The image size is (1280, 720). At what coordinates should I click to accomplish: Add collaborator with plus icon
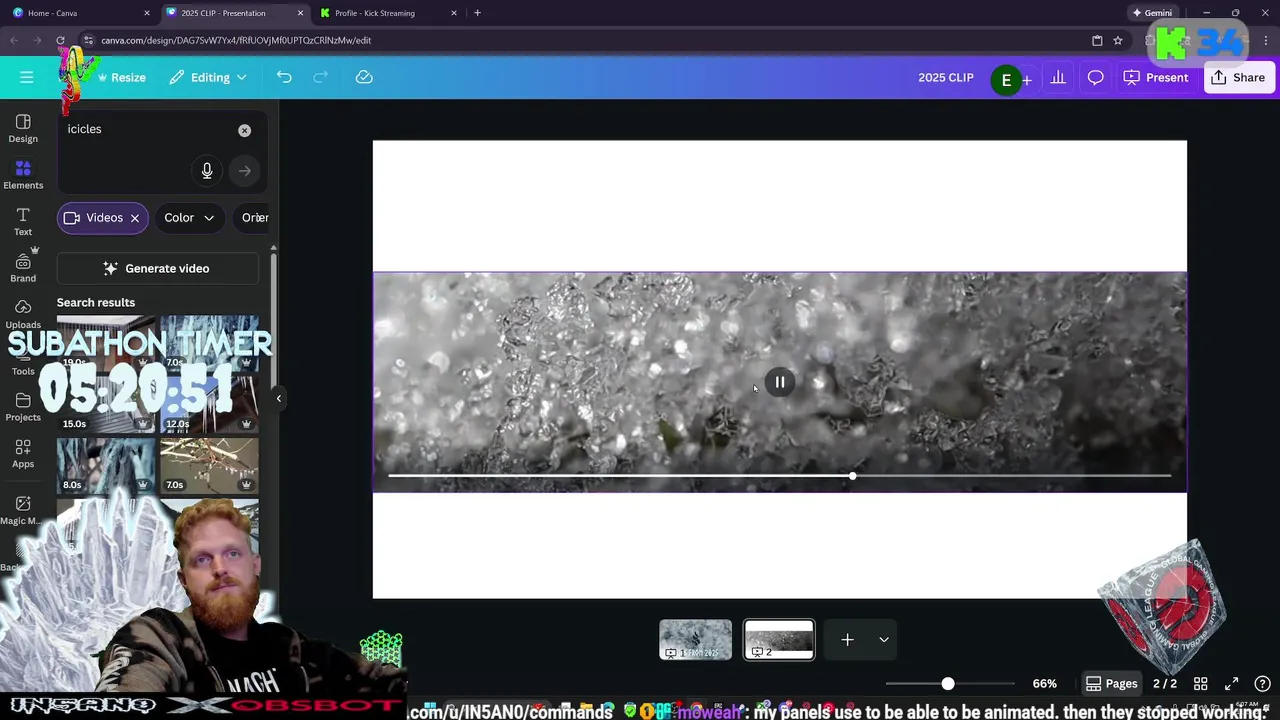(1027, 80)
